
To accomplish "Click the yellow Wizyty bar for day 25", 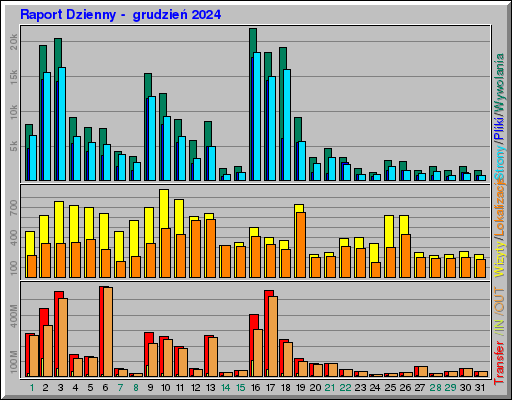I will click(389, 231).
